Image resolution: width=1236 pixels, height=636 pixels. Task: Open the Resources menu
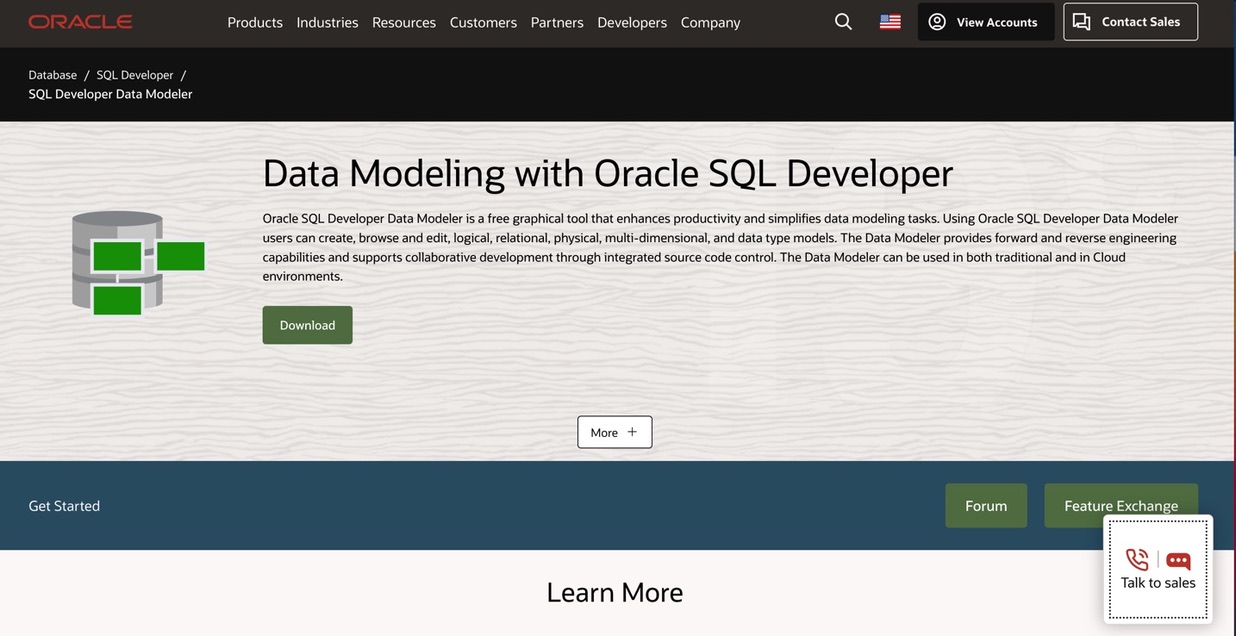coord(404,22)
